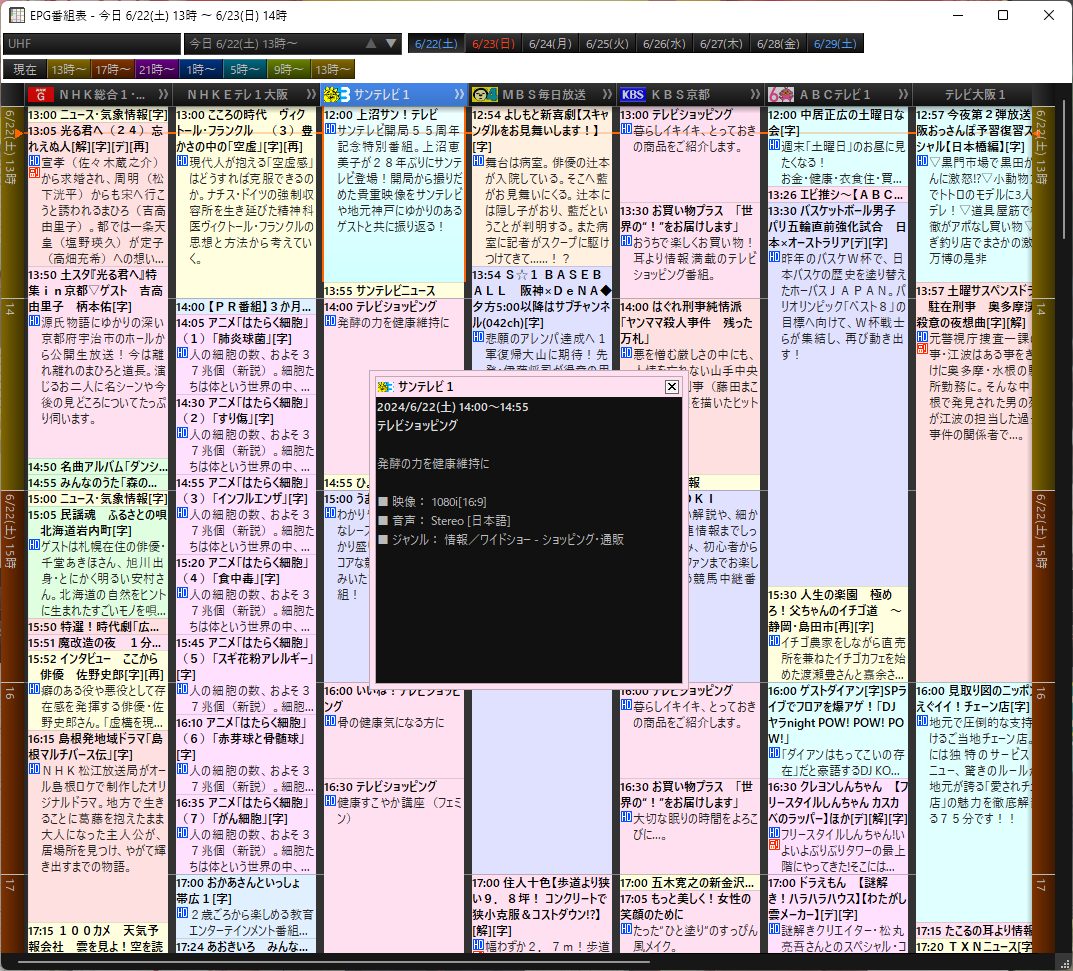
Task: Click the HD icon beside 週末「土曜日」のお昼に
Action: pos(774,144)
